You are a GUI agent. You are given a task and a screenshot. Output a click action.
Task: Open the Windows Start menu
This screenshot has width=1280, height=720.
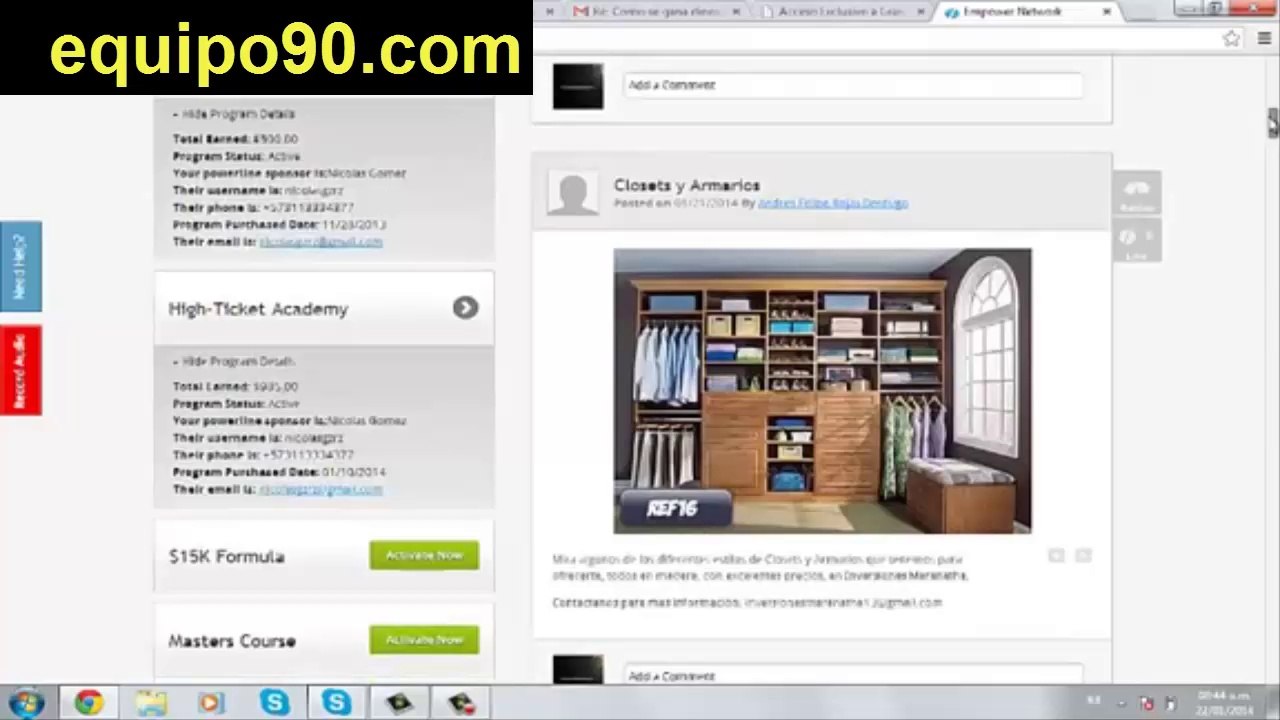click(x=26, y=702)
